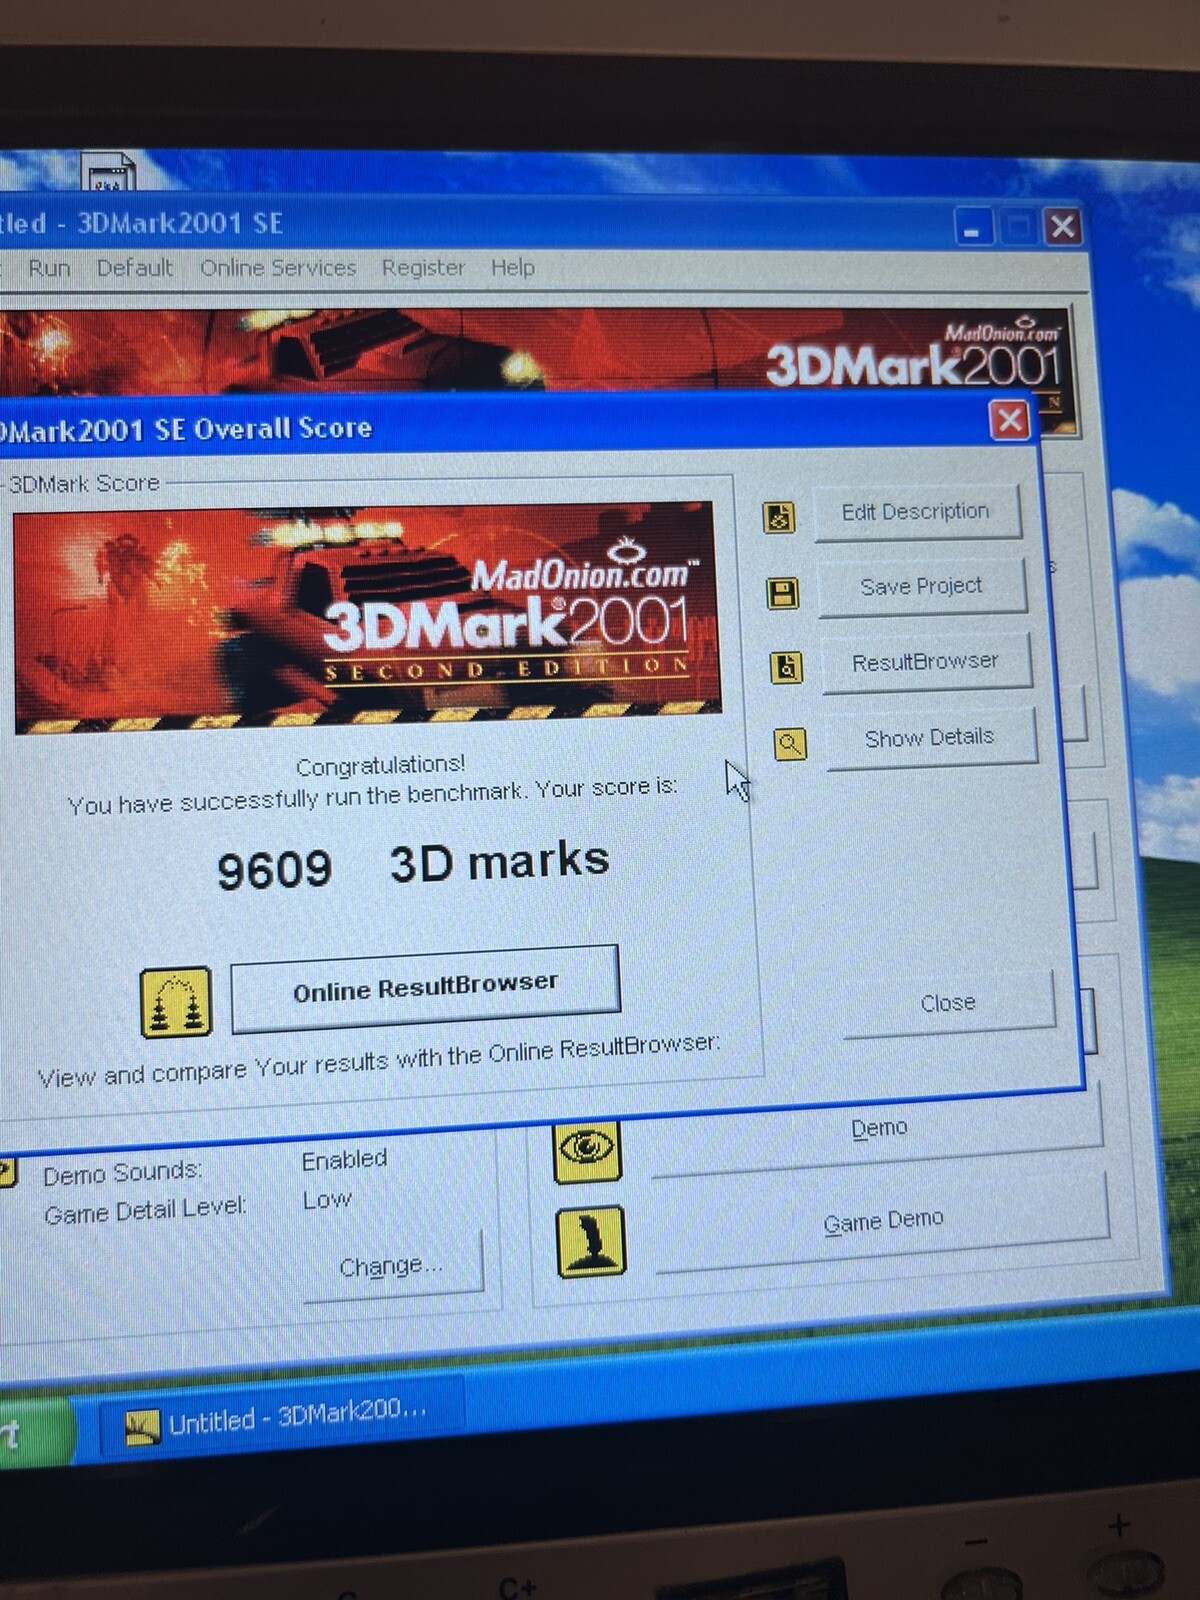
Task: Click the joystick icon next to Game Demo
Action: click(x=591, y=1241)
